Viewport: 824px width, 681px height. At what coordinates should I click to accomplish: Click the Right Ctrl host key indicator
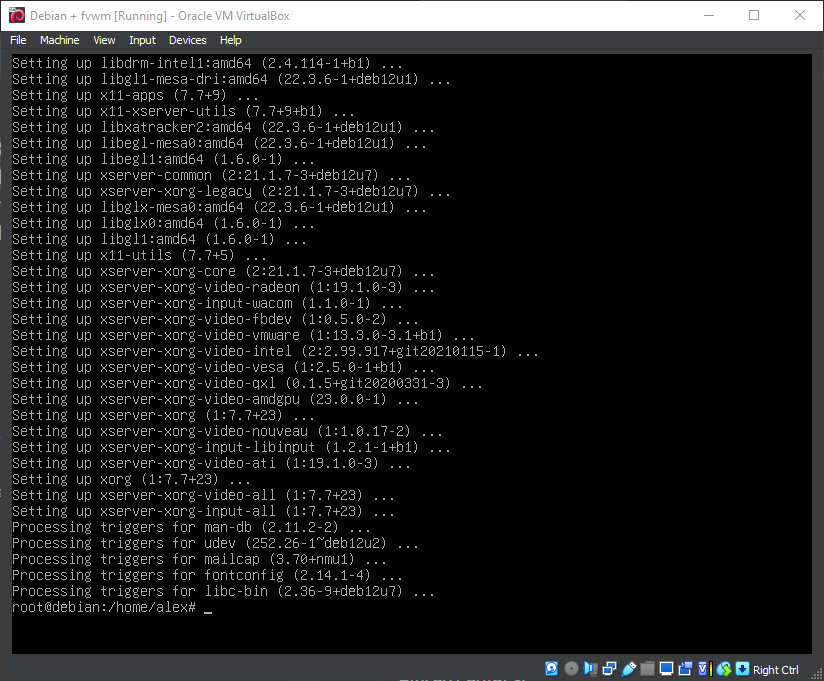(x=775, y=669)
